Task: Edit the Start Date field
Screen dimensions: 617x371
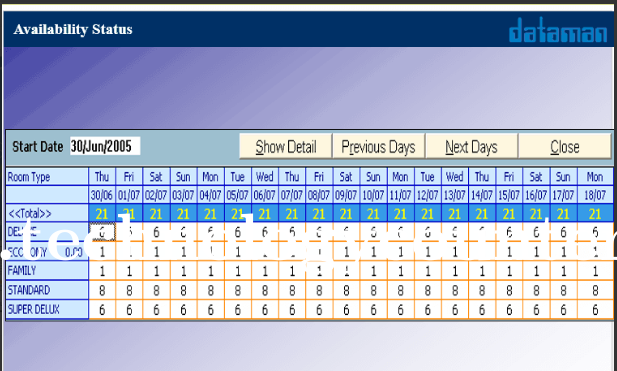Action: pos(105,146)
